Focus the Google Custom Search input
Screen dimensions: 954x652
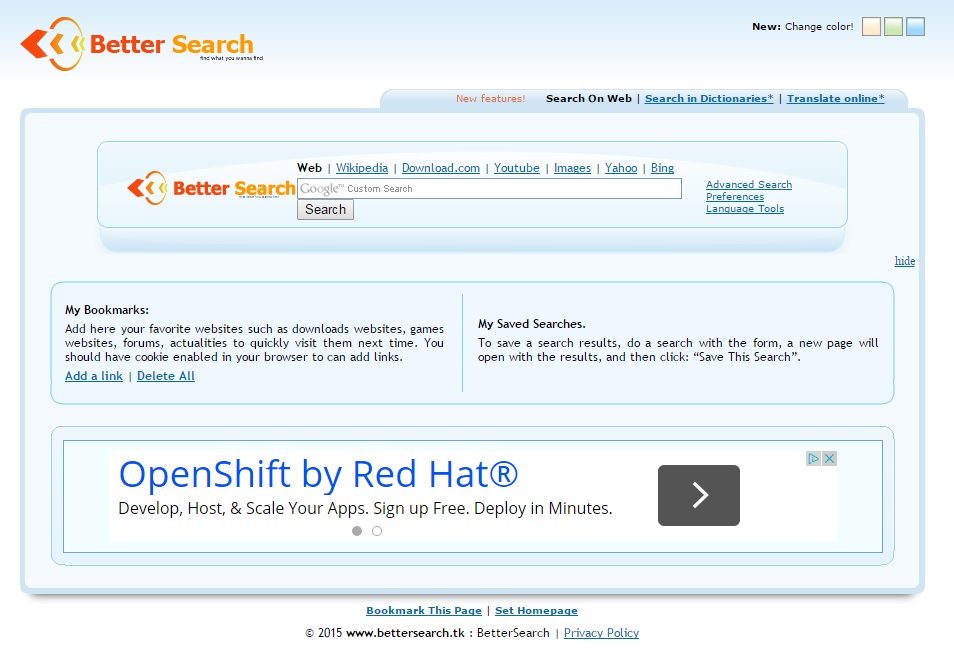489,189
